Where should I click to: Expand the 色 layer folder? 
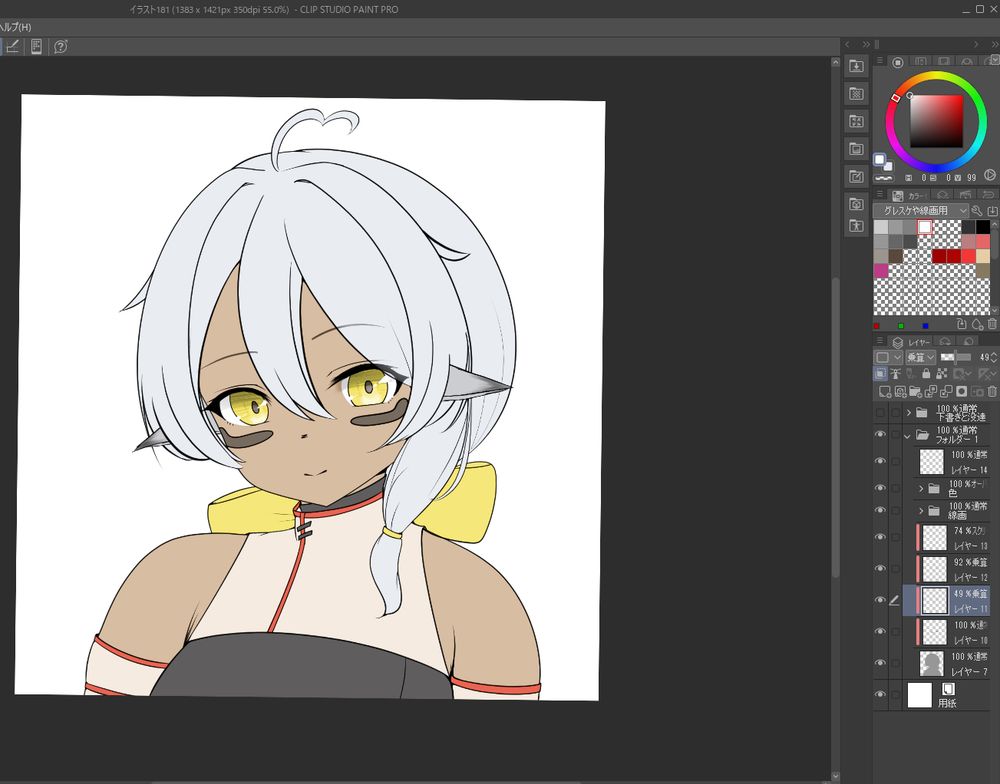pos(921,489)
